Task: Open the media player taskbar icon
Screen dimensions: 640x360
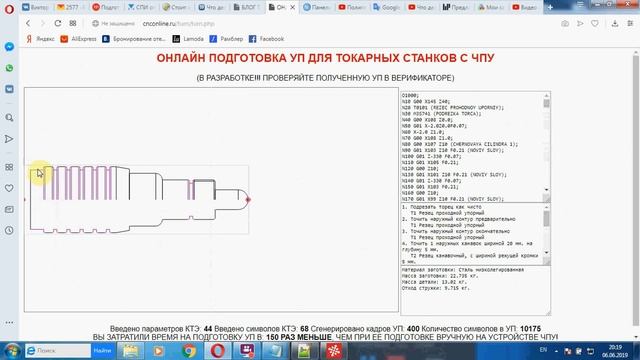Action: click(159, 351)
